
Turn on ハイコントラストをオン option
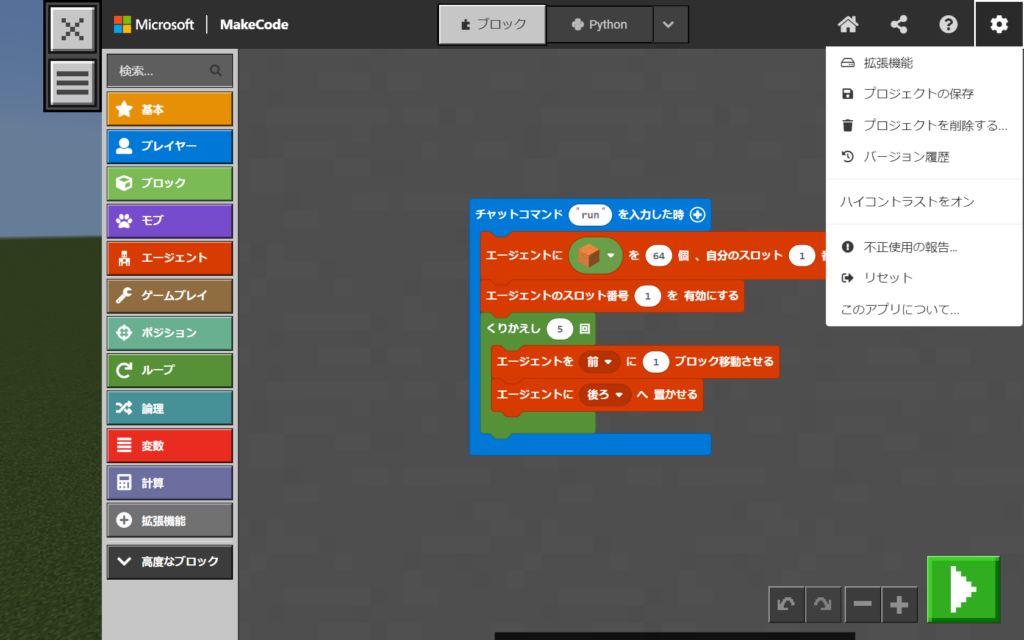click(907, 202)
